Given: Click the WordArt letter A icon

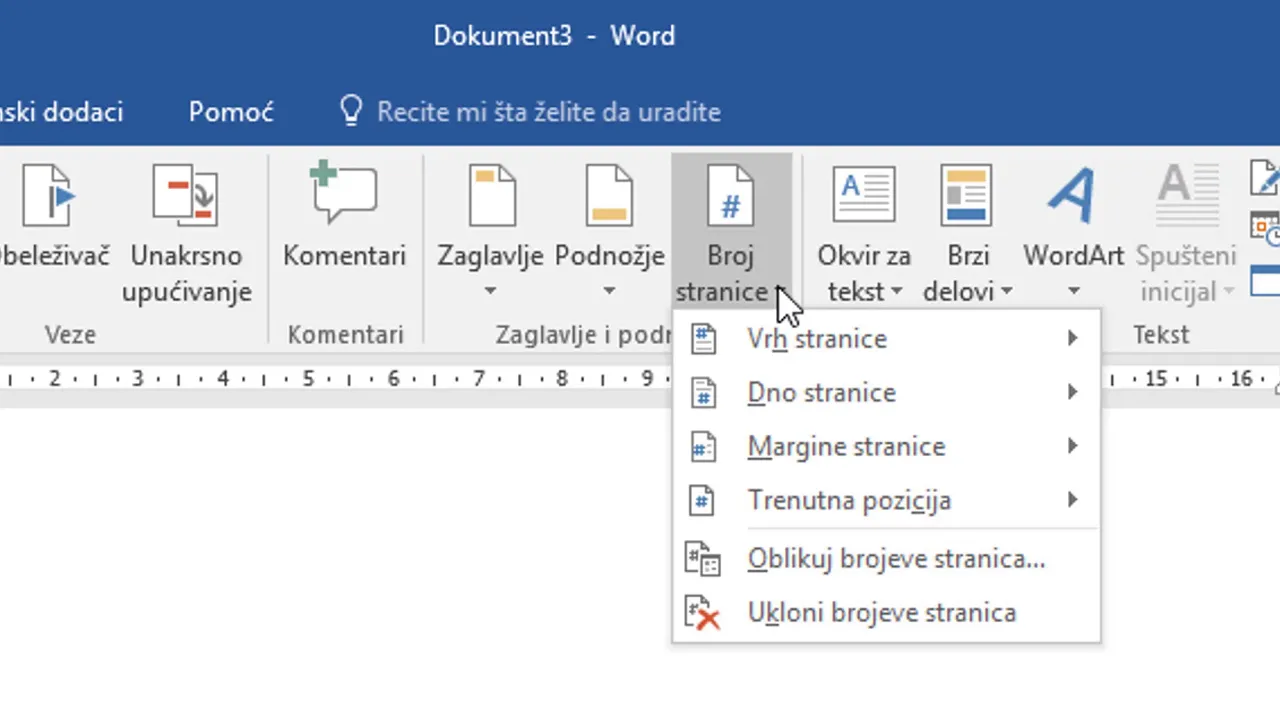Looking at the screenshot, I should click(1072, 195).
